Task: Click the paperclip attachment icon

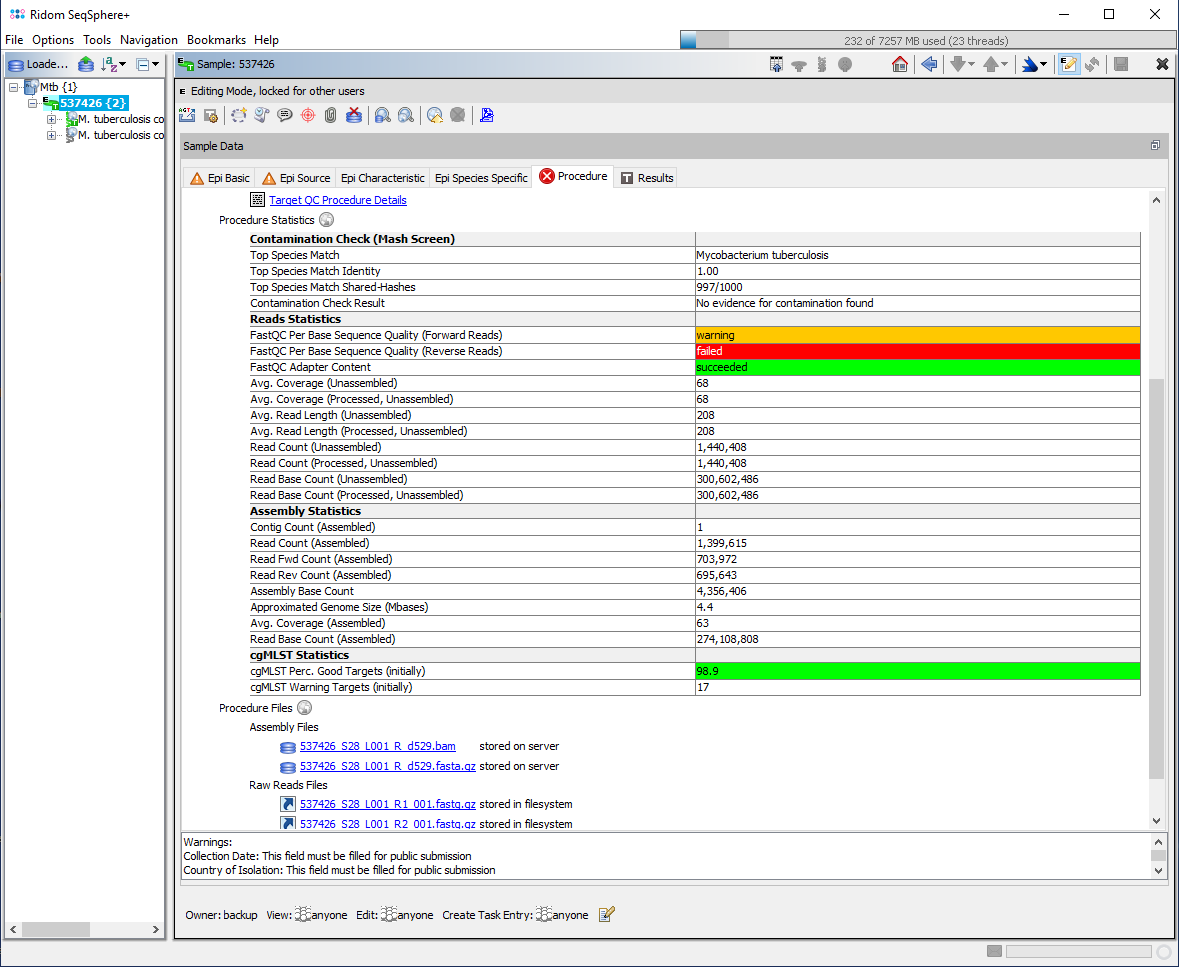Action: click(330, 115)
